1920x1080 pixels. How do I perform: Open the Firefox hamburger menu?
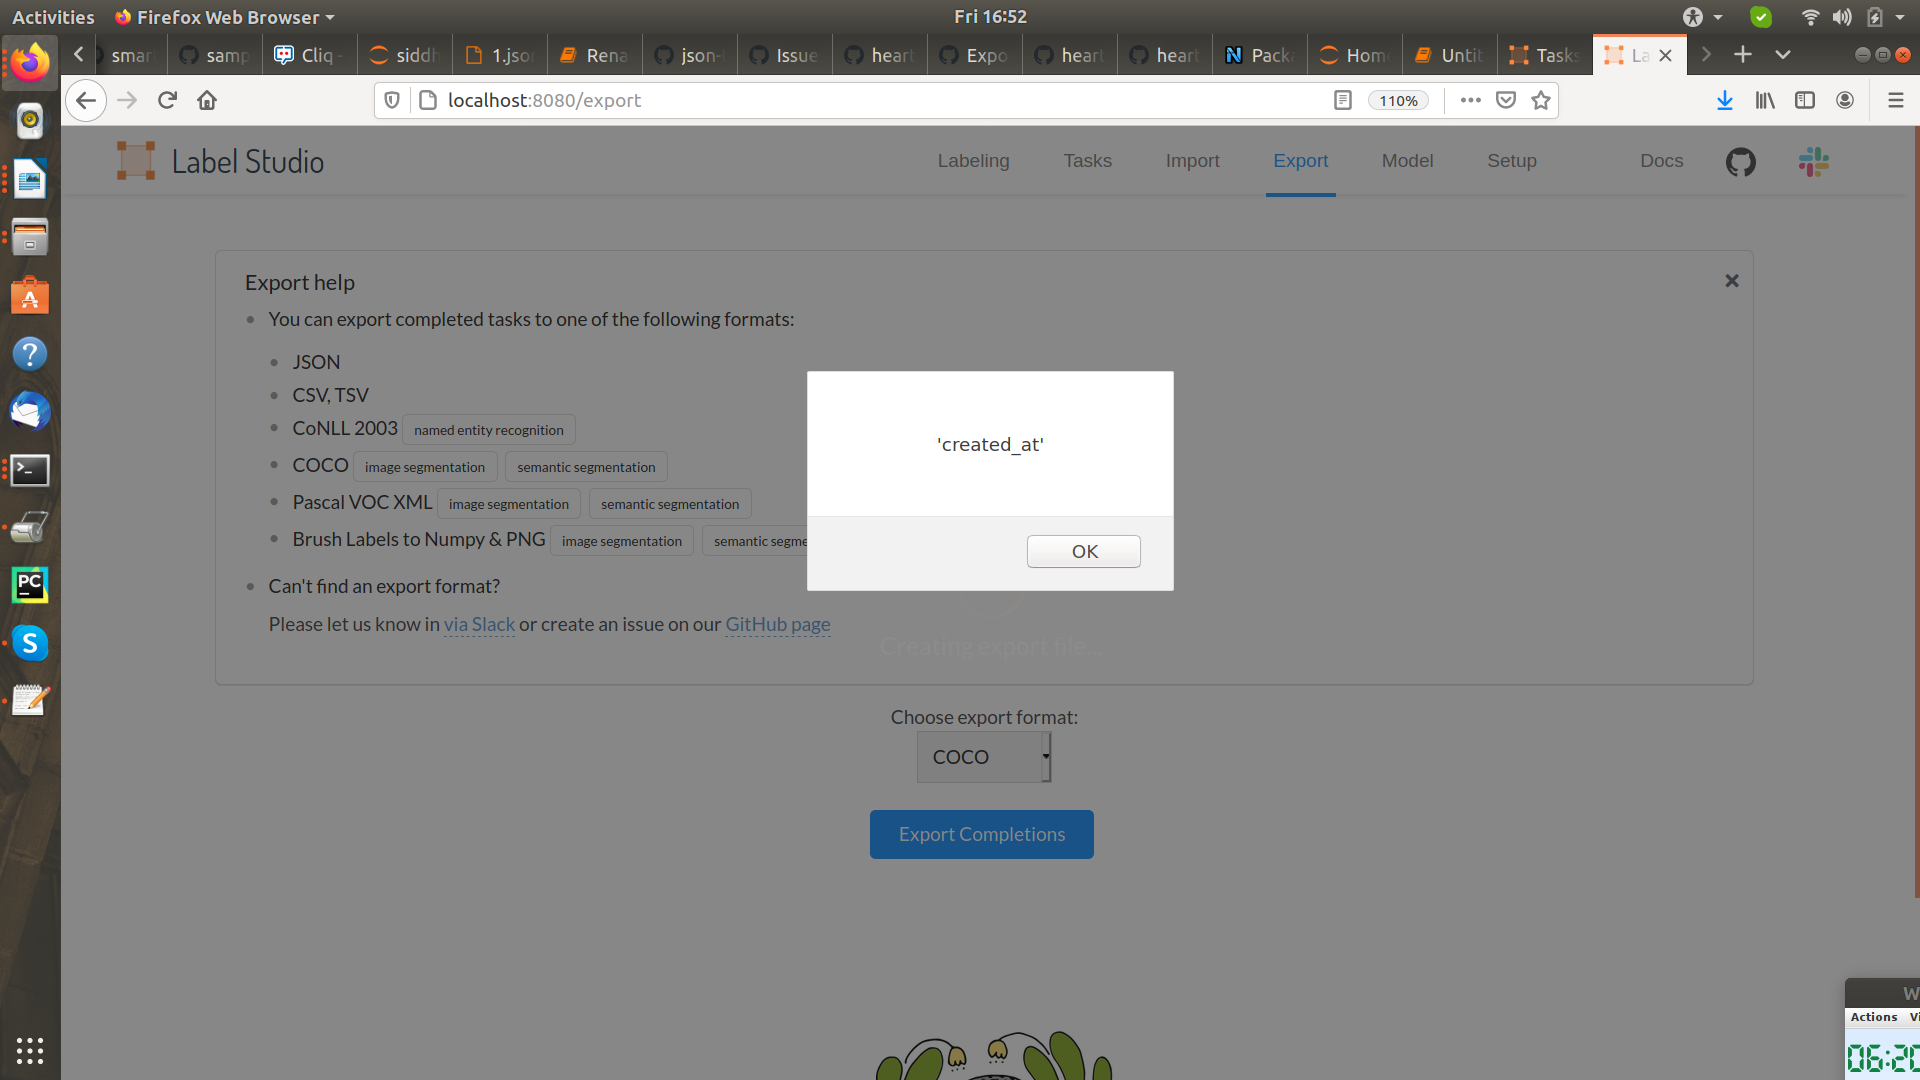click(x=1895, y=100)
